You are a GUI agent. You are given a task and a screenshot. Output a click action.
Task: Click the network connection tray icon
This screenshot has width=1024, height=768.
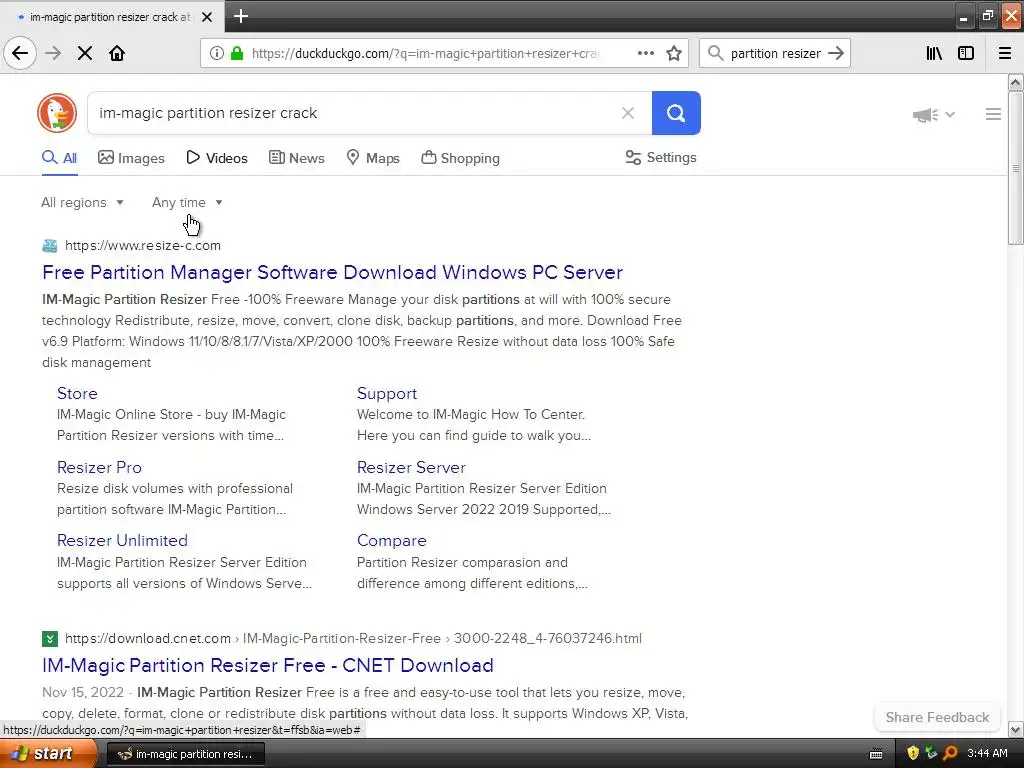[x=931, y=754]
